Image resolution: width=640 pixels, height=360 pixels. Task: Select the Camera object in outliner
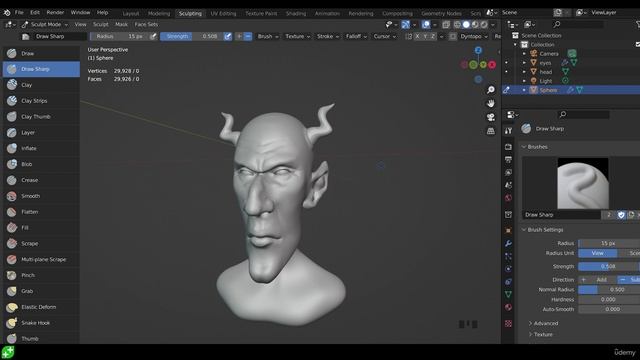coord(549,54)
